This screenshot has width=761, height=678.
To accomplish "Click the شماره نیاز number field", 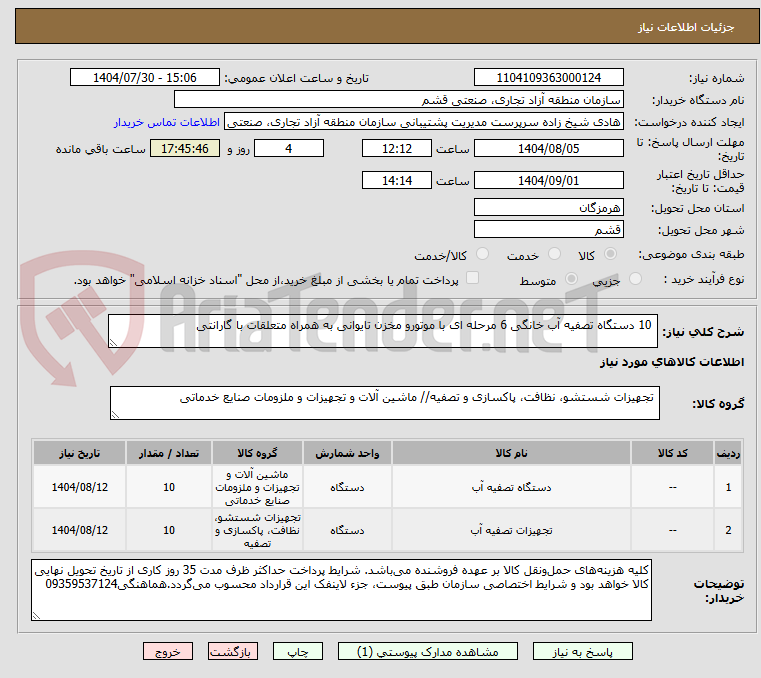I will point(548,78).
